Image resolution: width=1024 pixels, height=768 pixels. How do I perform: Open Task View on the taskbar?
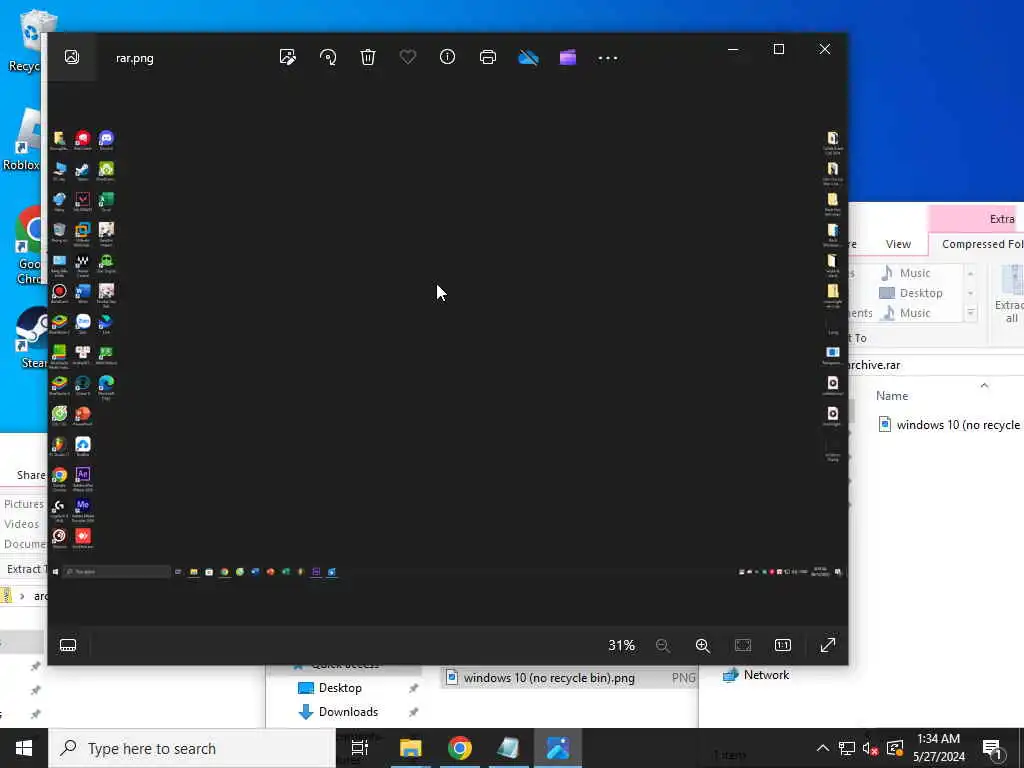click(360, 748)
